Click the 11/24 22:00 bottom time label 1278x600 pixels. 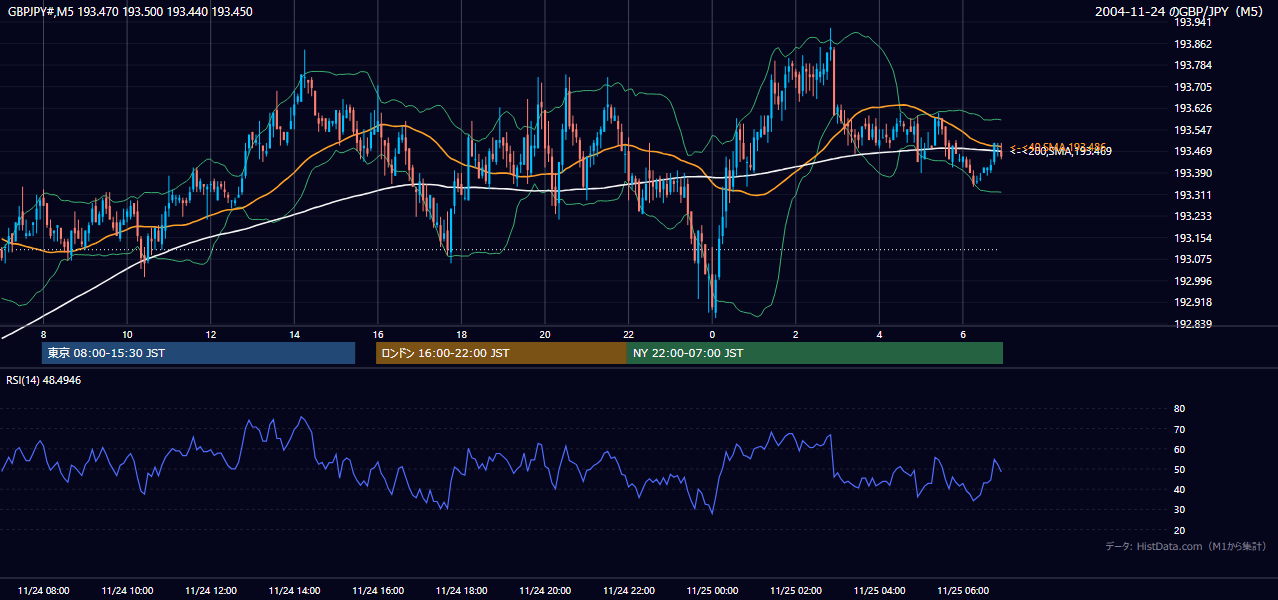pos(628,591)
